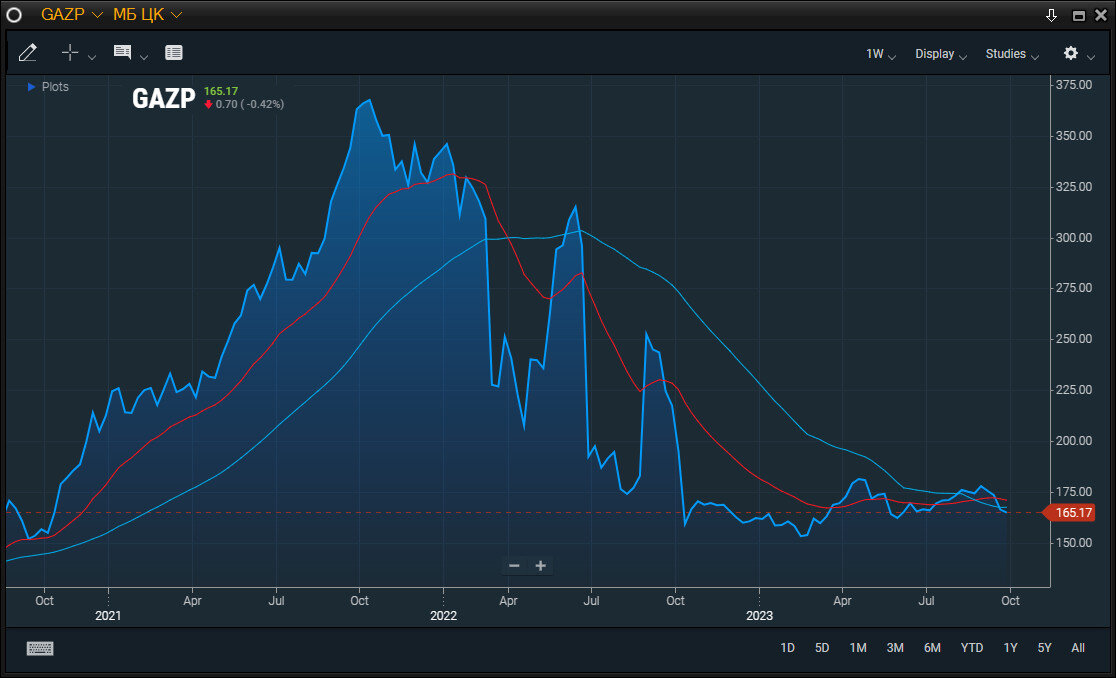Select the 1Y time range

click(x=1011, y=648)
